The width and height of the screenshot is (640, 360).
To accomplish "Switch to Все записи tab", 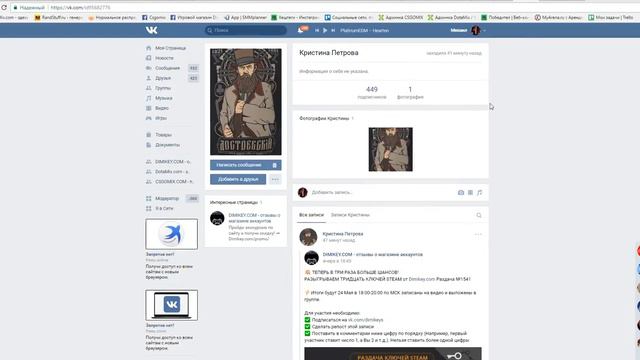I will [311, 215].
